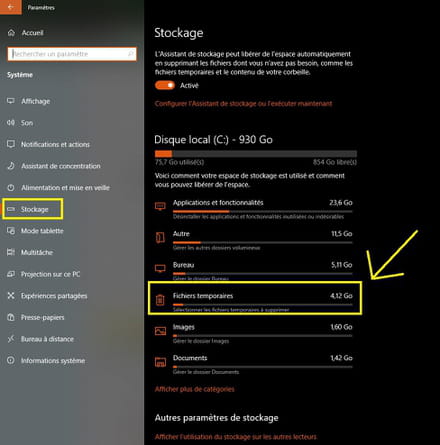Open the Son speaker icon
The height and width of the screenshot is (445, 440).
pos(11,123)
